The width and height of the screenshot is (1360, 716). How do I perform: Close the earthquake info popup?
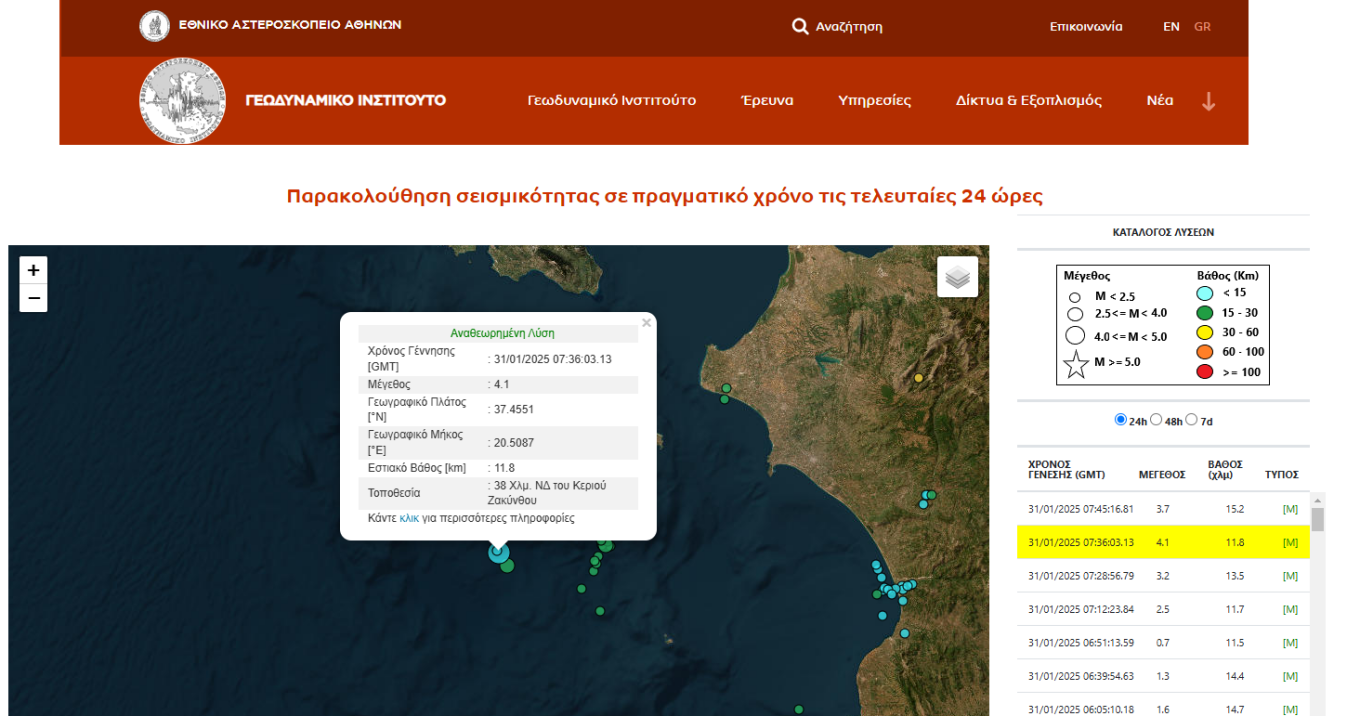pyautogui.click(x=646, y=323)
